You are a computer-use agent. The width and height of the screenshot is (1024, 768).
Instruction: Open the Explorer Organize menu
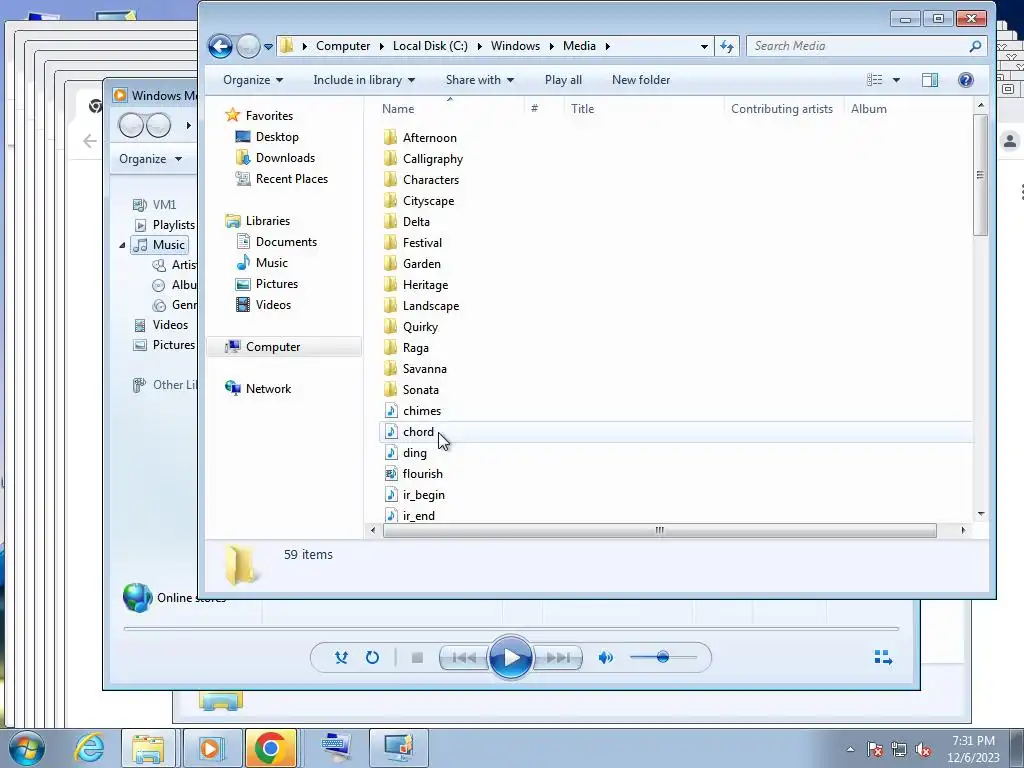pos(253,80)
